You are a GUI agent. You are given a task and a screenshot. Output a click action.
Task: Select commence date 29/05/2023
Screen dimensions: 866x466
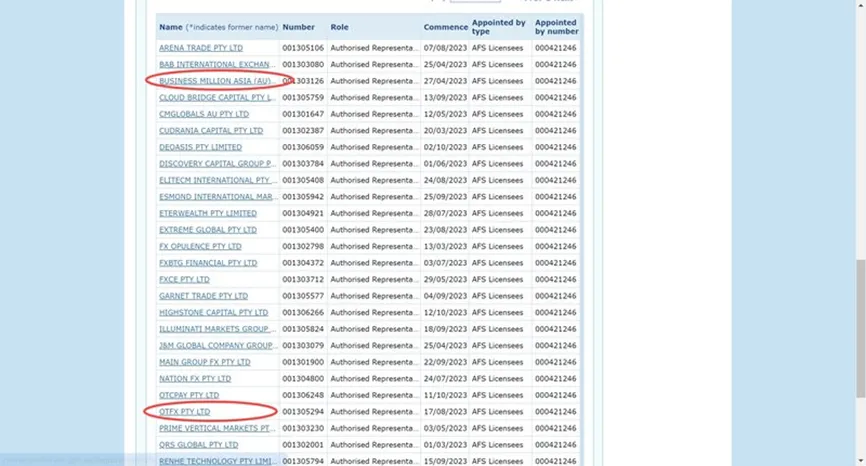pyautogui.click(x=445, y=280)
